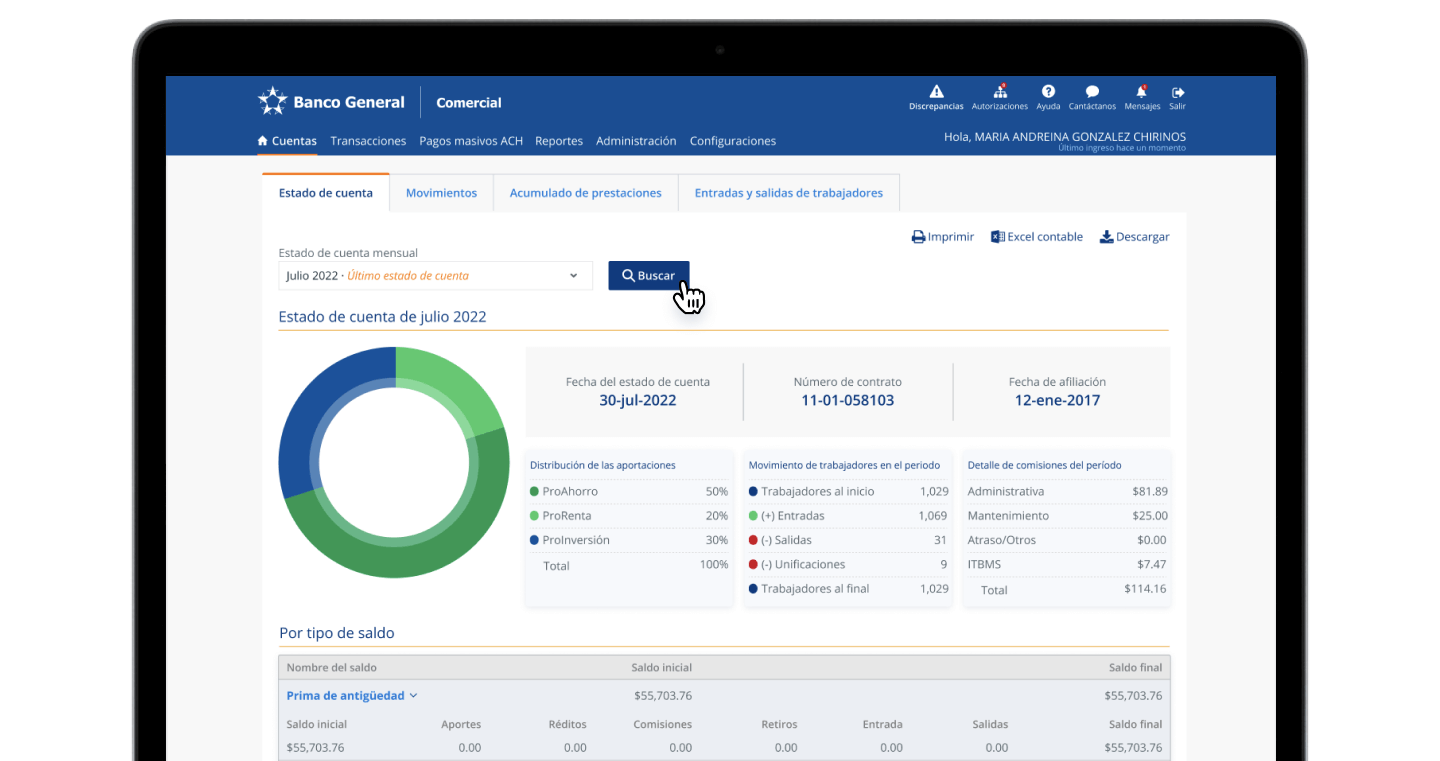Viewport: 1440px width, 761px height.
Task: Switch to Acumulado de prestaciones tab
Action: [x=586, y=193]
